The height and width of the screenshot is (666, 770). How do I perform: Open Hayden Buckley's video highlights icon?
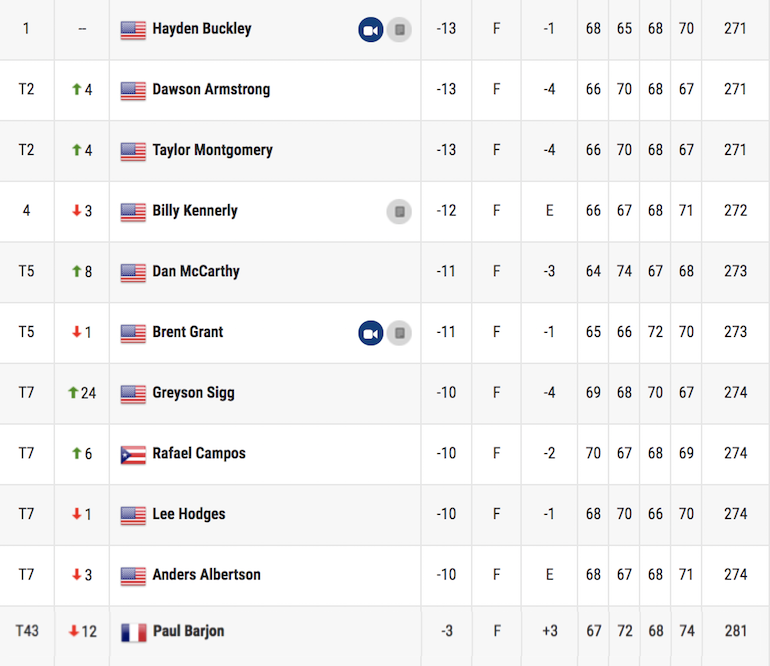[371, 29]
